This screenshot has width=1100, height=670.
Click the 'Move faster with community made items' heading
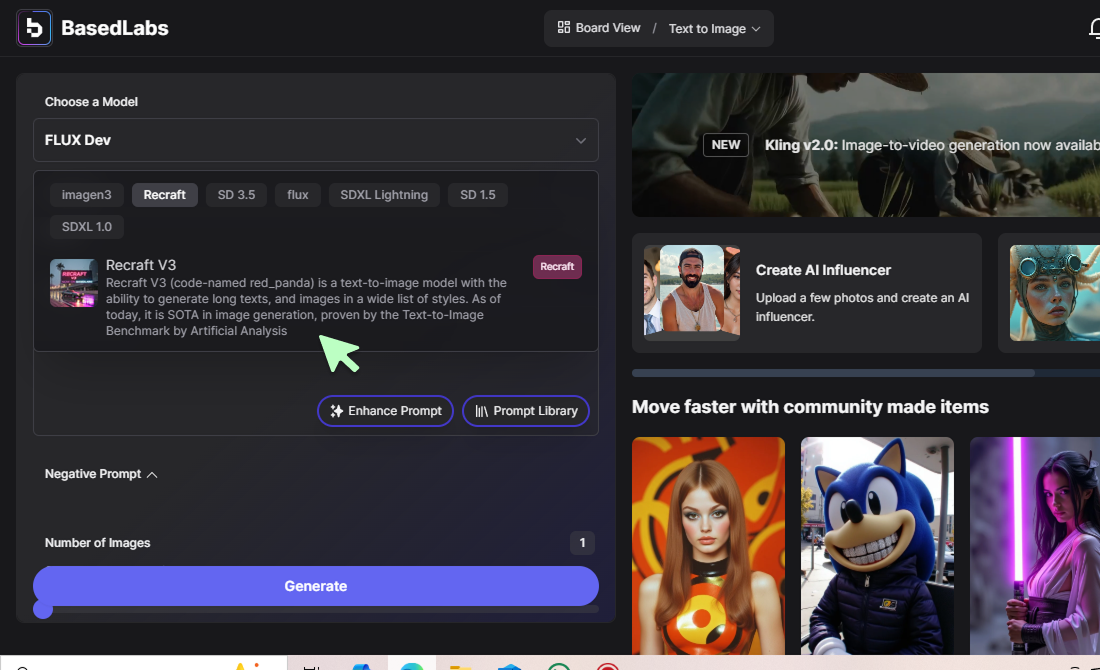(x=810, y=407)
